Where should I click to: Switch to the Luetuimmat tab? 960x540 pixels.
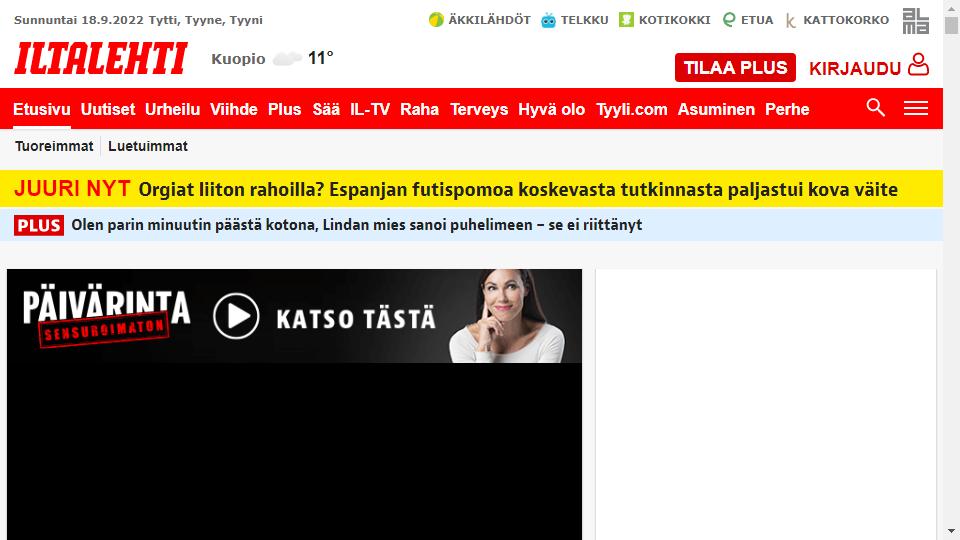(148, 146)
